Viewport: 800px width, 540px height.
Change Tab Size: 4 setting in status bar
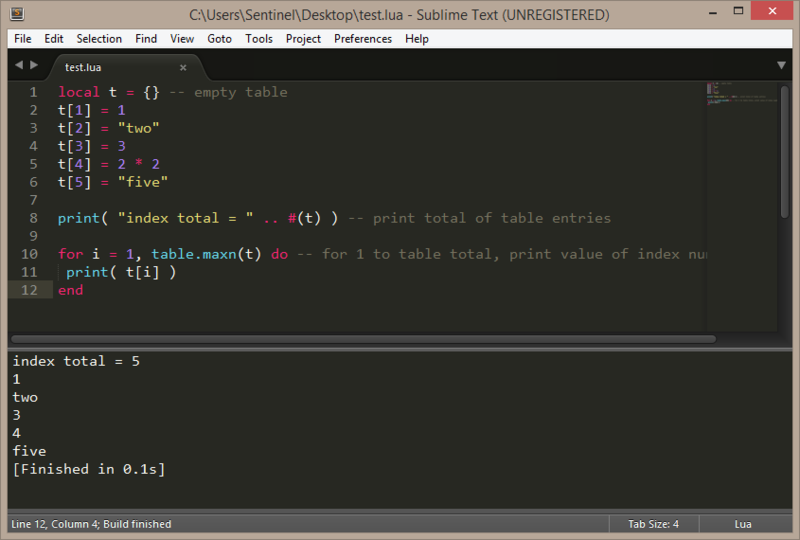coord(653,524)
